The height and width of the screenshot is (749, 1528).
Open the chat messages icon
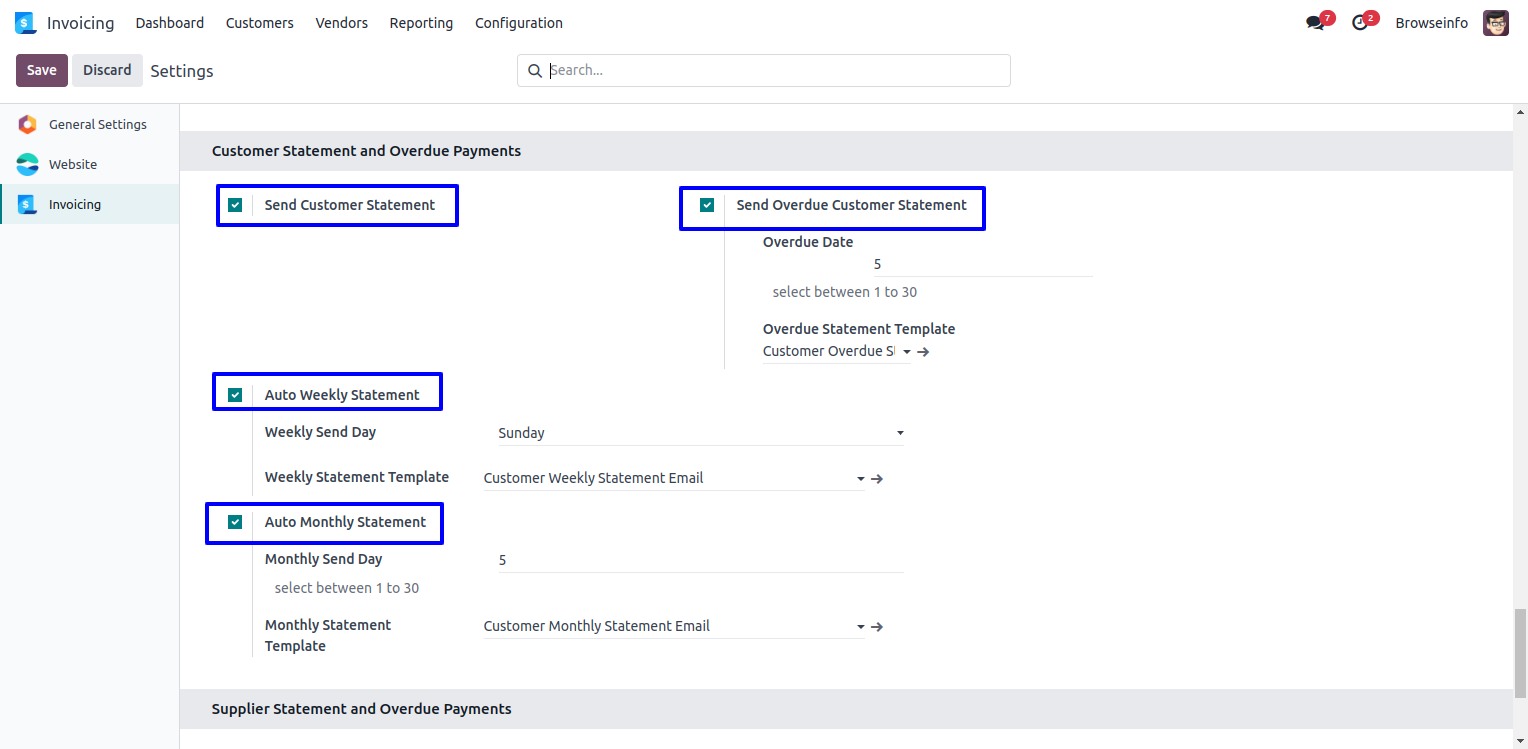1315,23
